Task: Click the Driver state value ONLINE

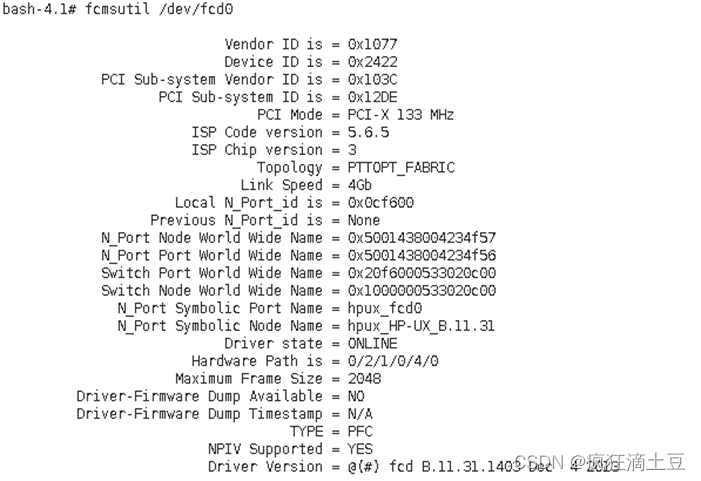Action: point(372,344)
